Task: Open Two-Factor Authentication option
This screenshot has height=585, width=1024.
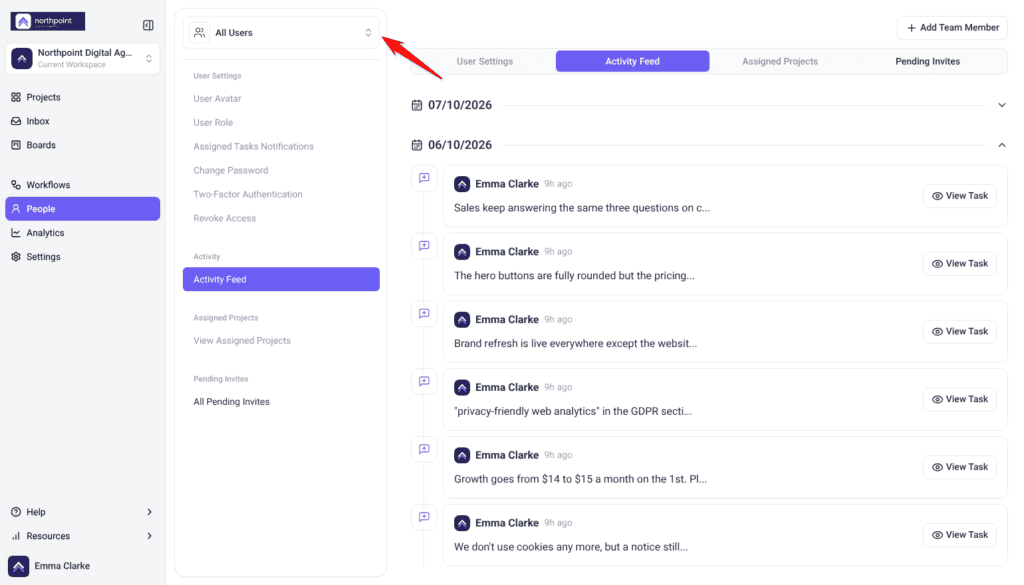Action: pos(248,195)
